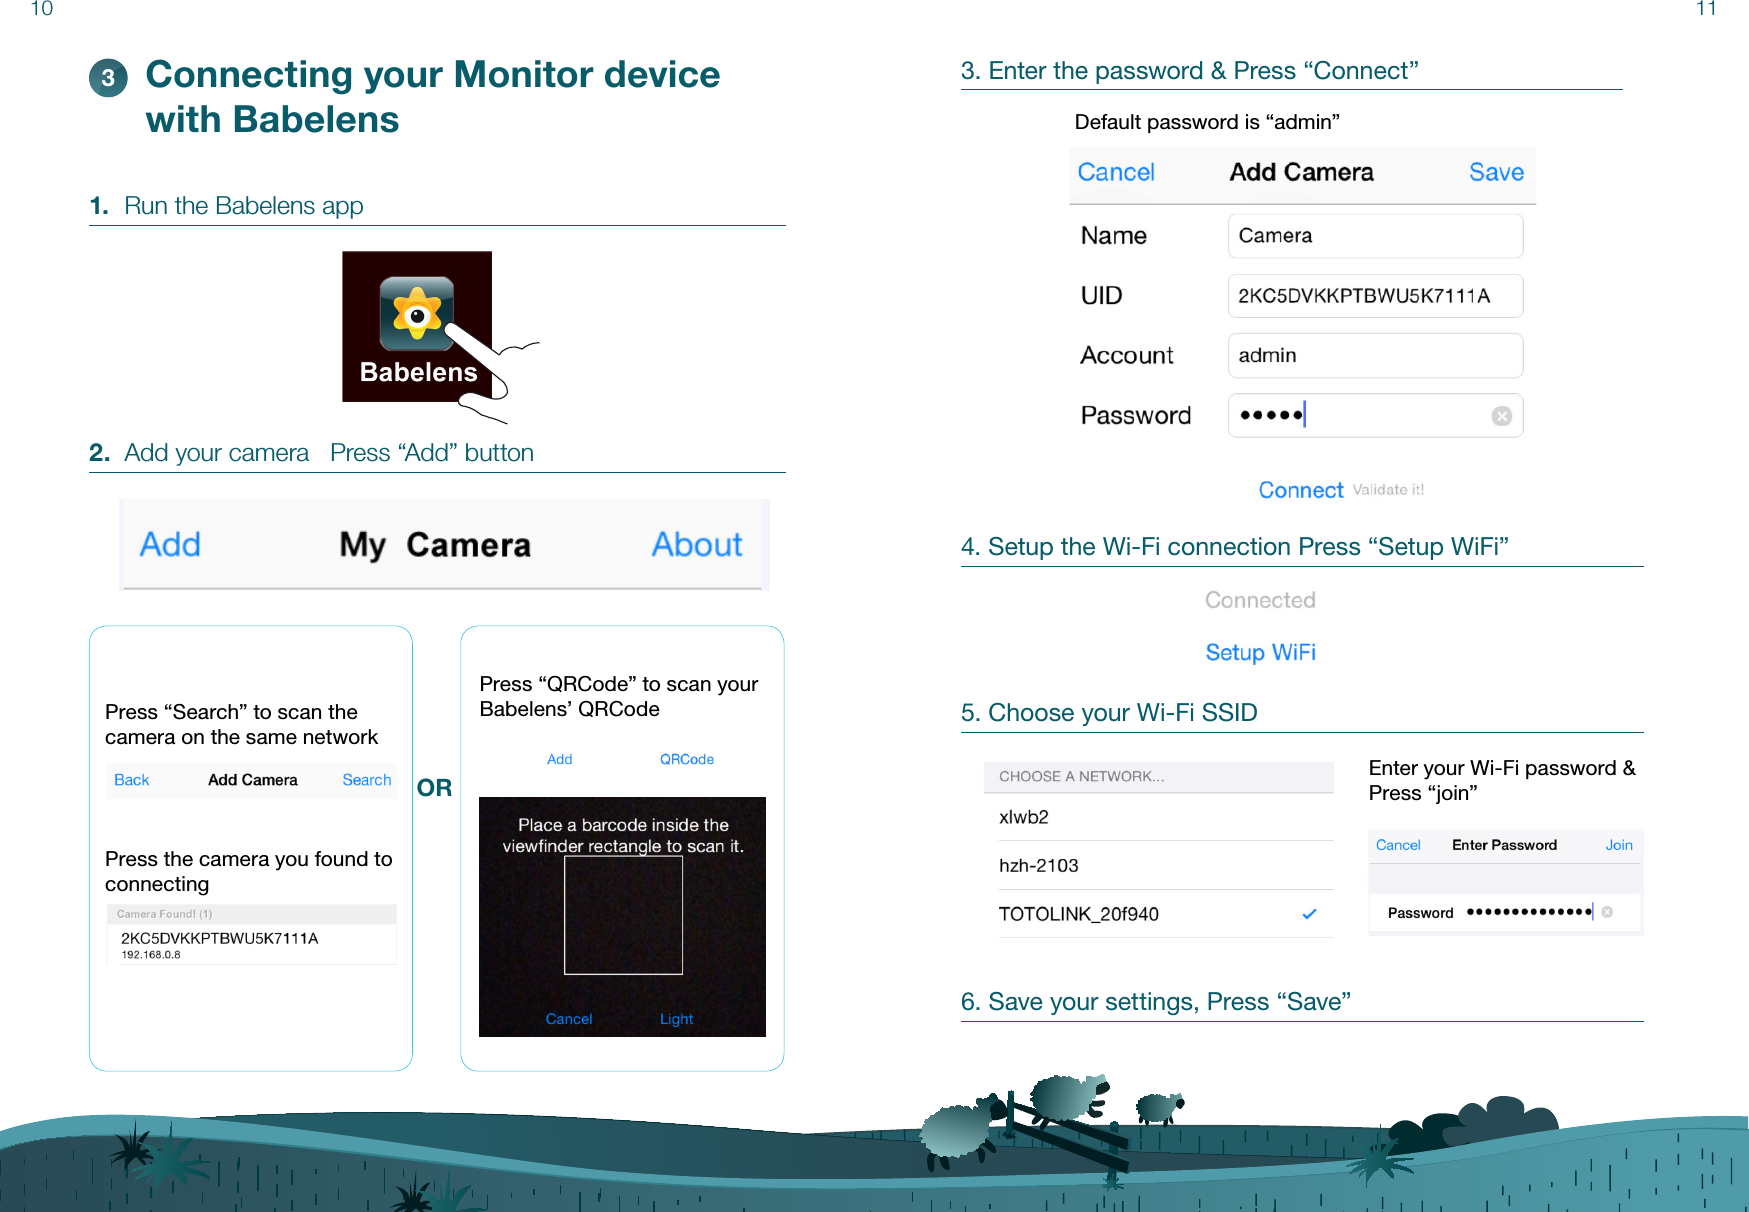
Task: Toggle the Light in the scanner
Action: [x=676, y=1019]
